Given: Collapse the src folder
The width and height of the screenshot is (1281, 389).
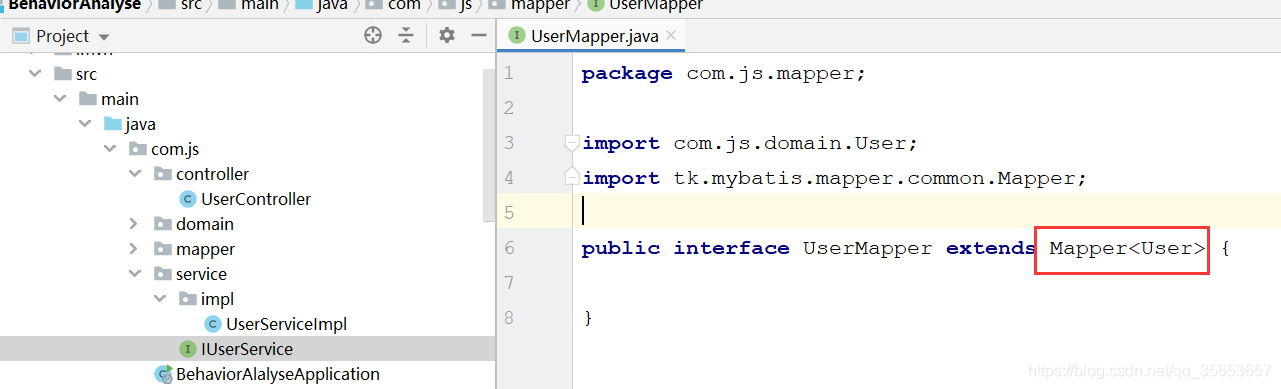Looking at the screenshot, I should pyautogui.click(x=35, y=74).
